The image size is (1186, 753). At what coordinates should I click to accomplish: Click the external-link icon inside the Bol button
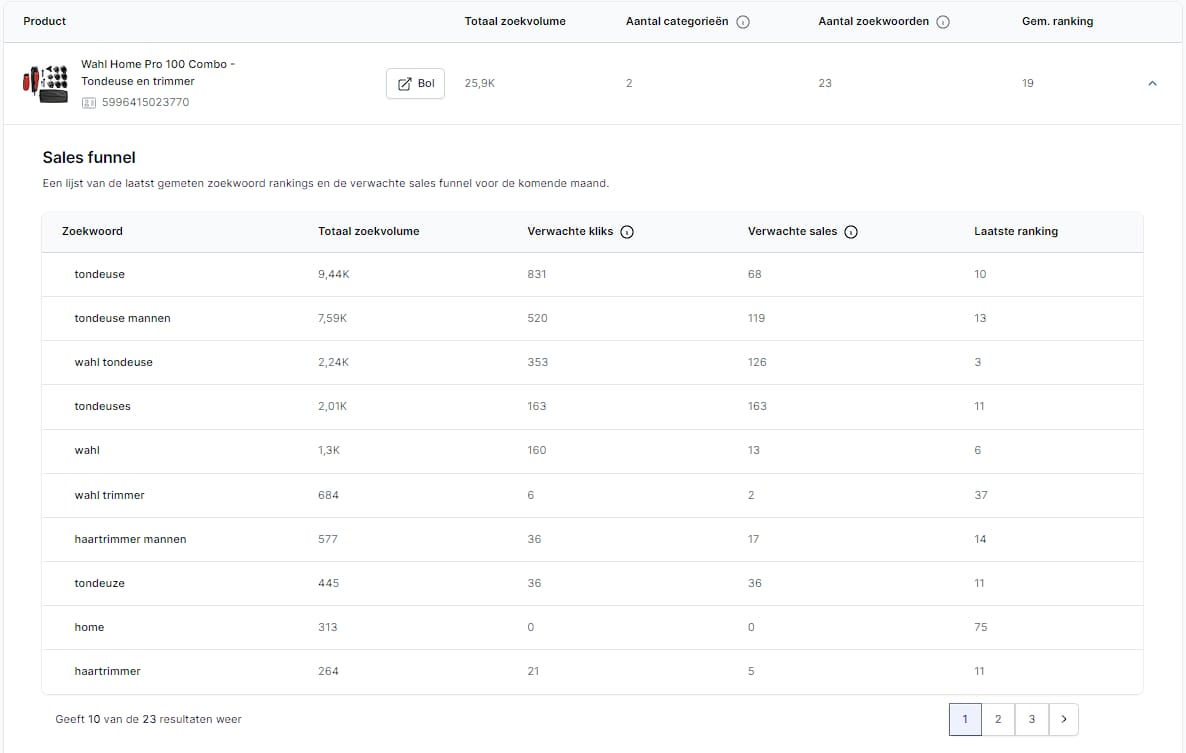coord(404,84)
